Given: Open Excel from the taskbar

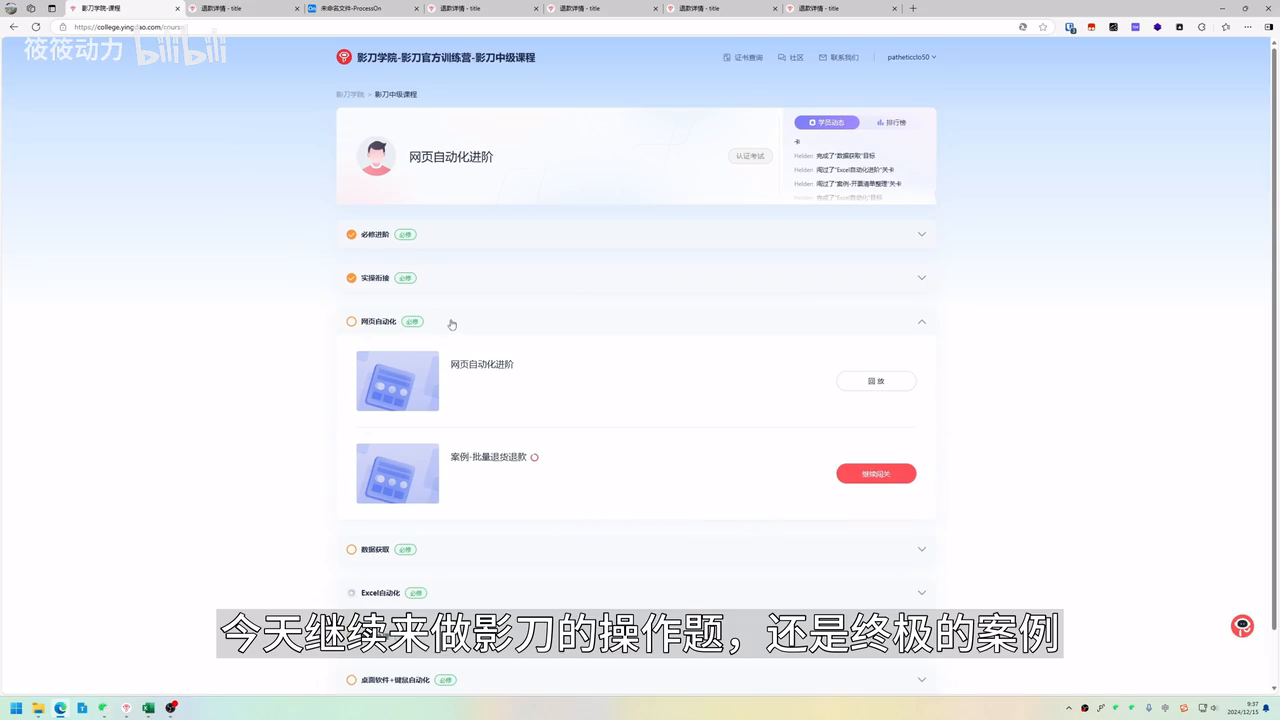Looking at the screenshot, I should click(x=148, y=708).
